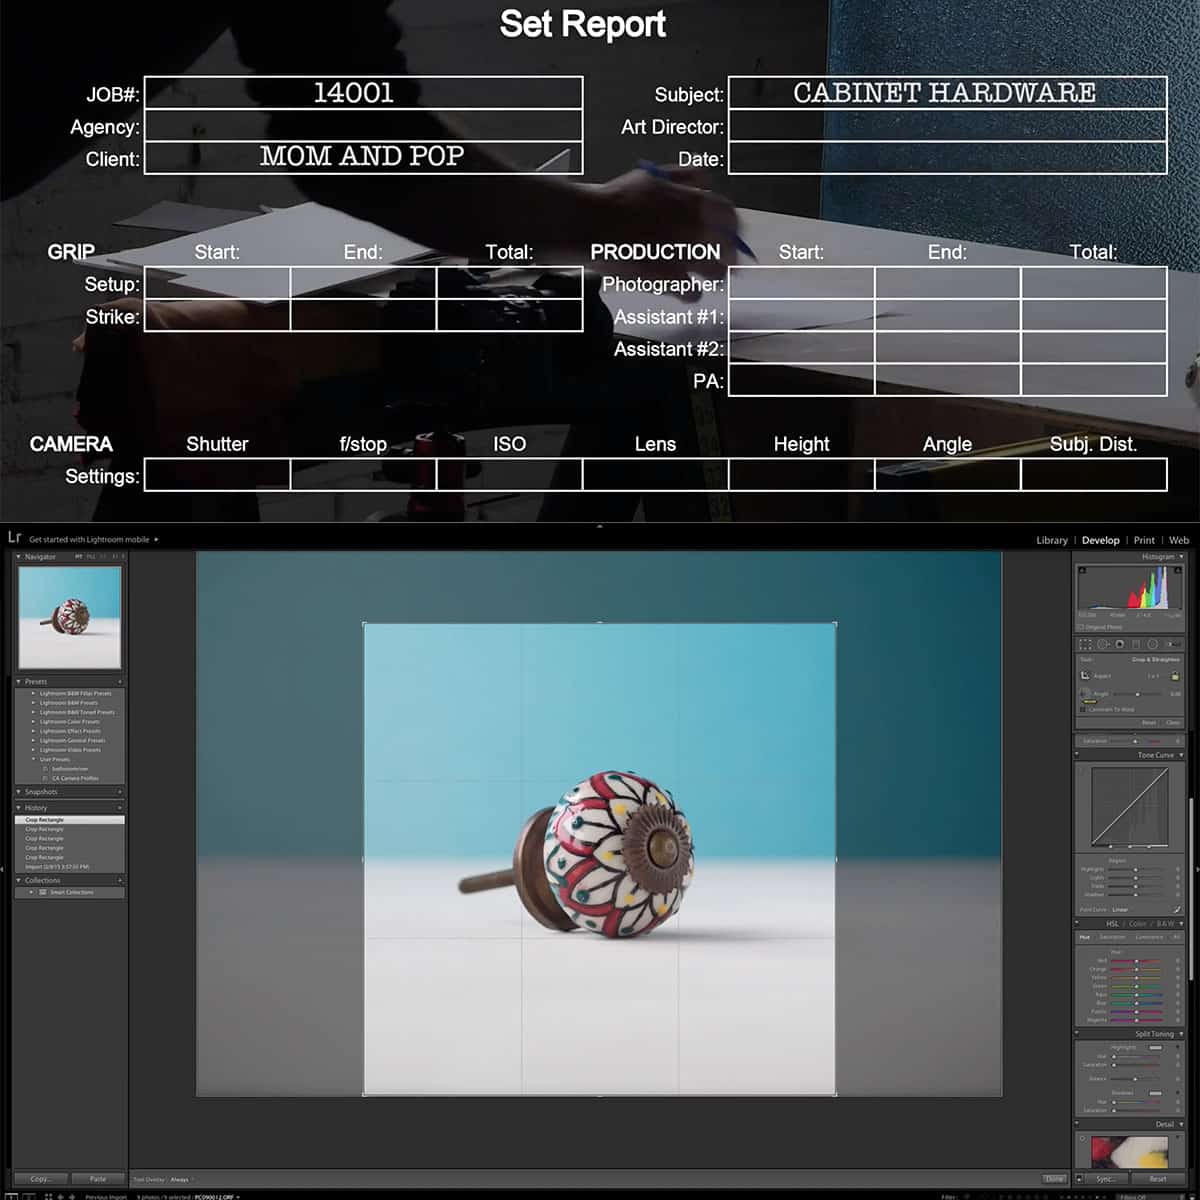
Task: Click the Angle slider handle
Action: point(1139,694)
